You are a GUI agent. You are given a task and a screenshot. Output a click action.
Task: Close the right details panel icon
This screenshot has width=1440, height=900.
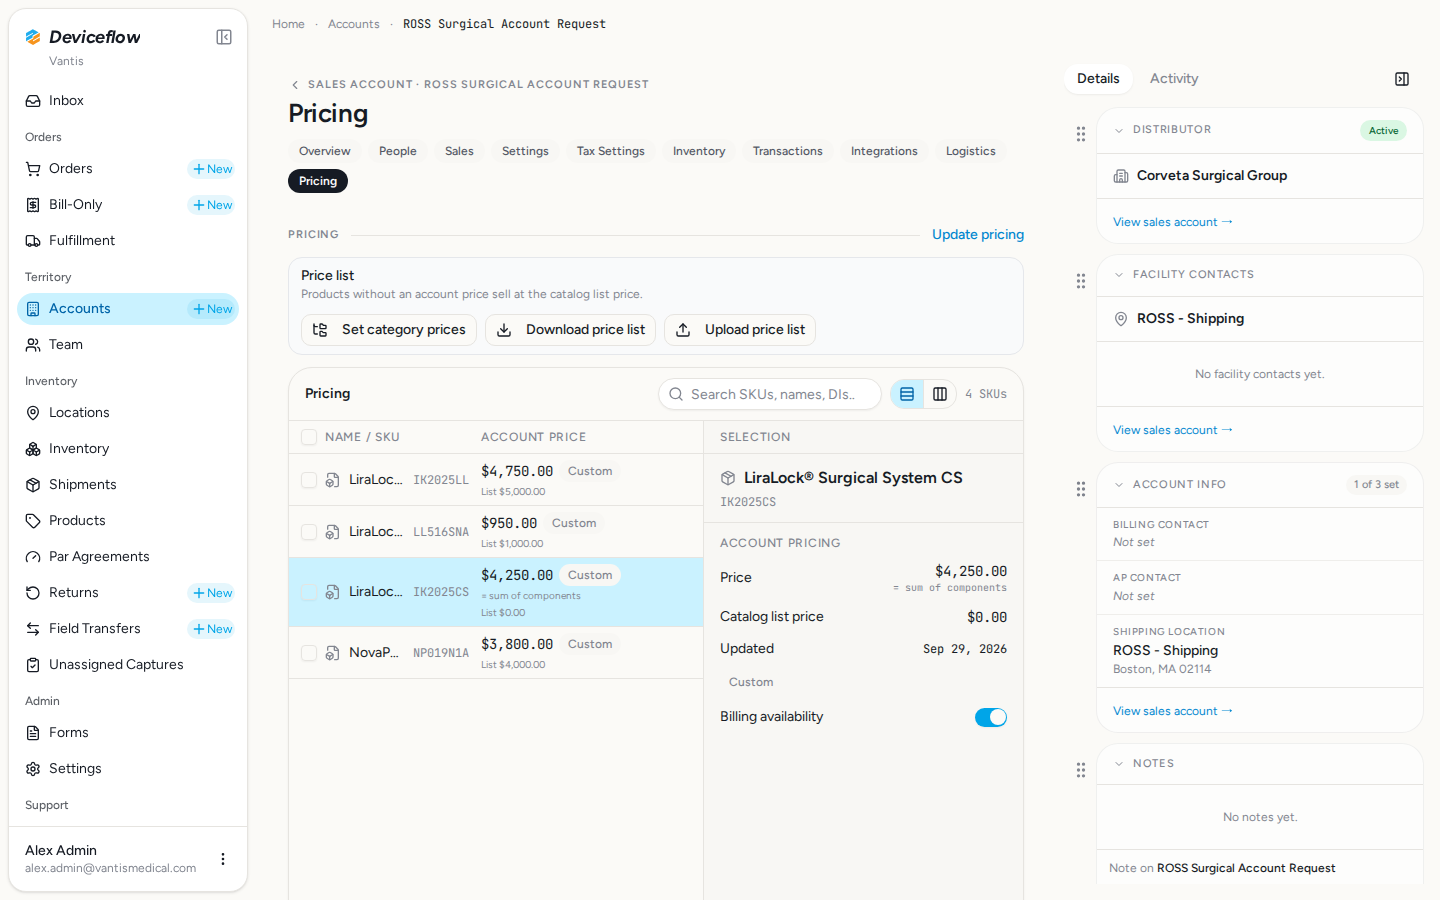coord(1402,79)
